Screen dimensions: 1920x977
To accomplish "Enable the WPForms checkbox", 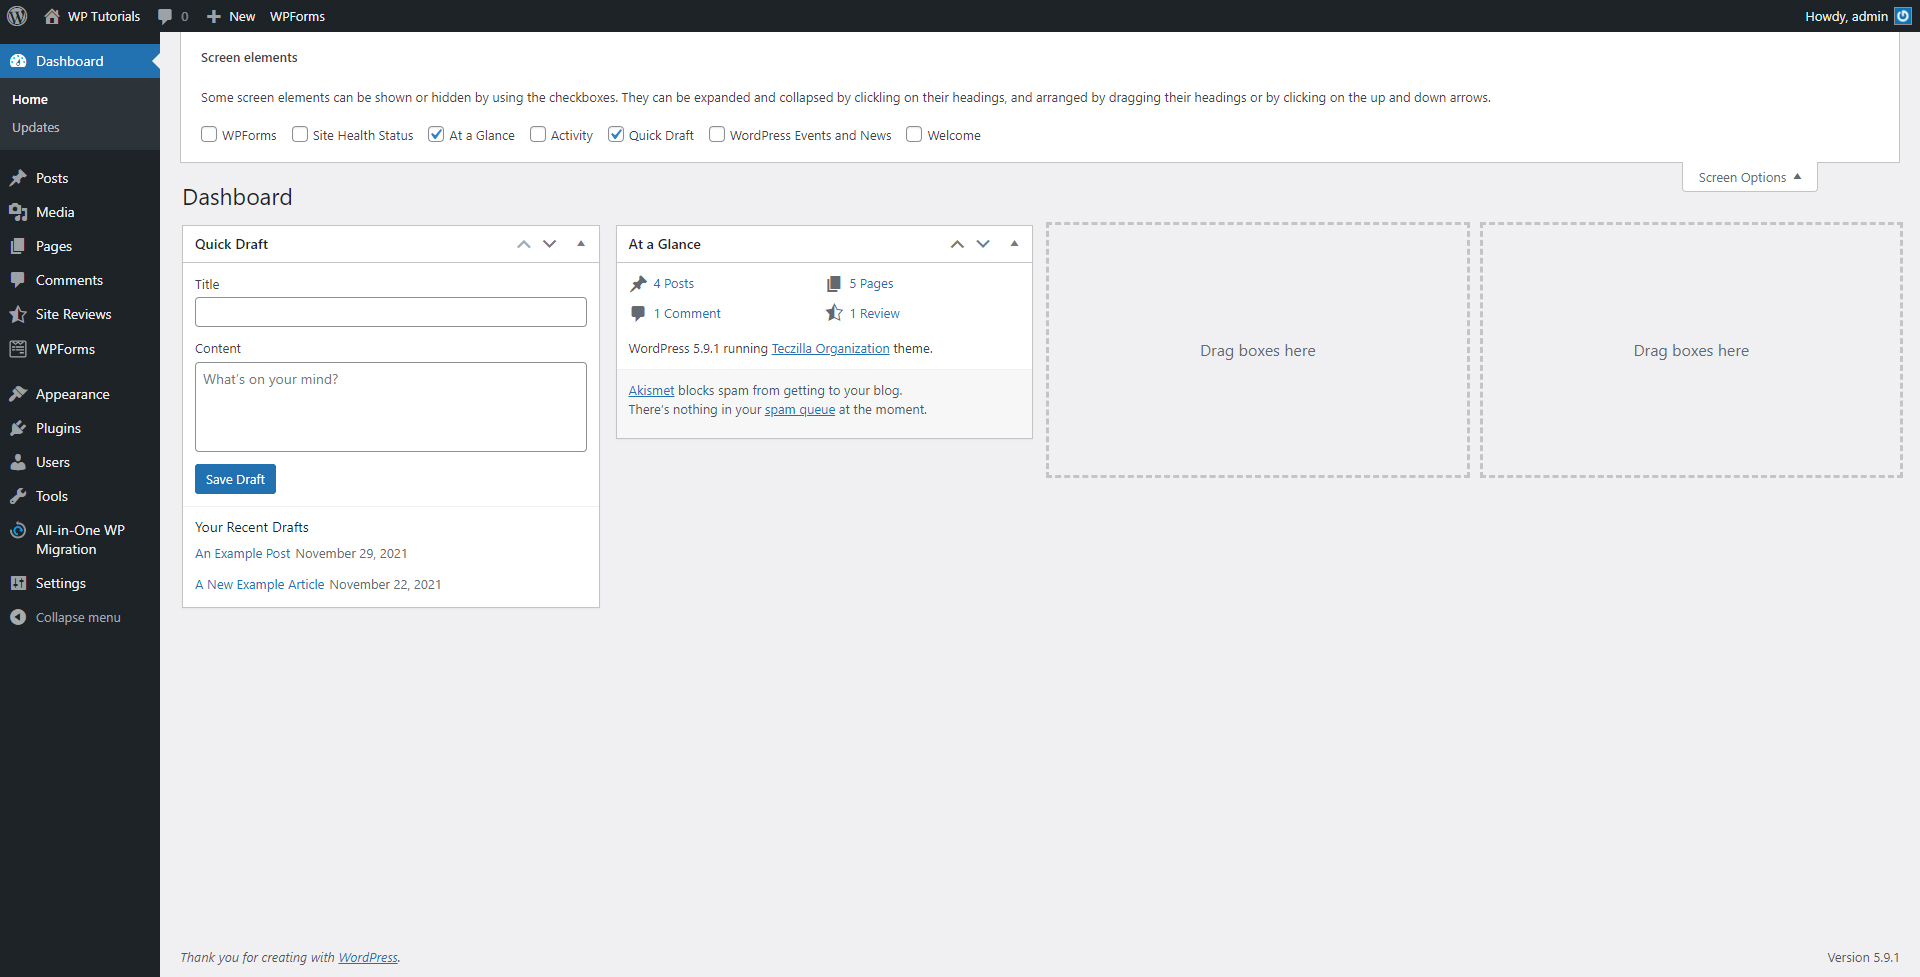I will click(209, 134).
